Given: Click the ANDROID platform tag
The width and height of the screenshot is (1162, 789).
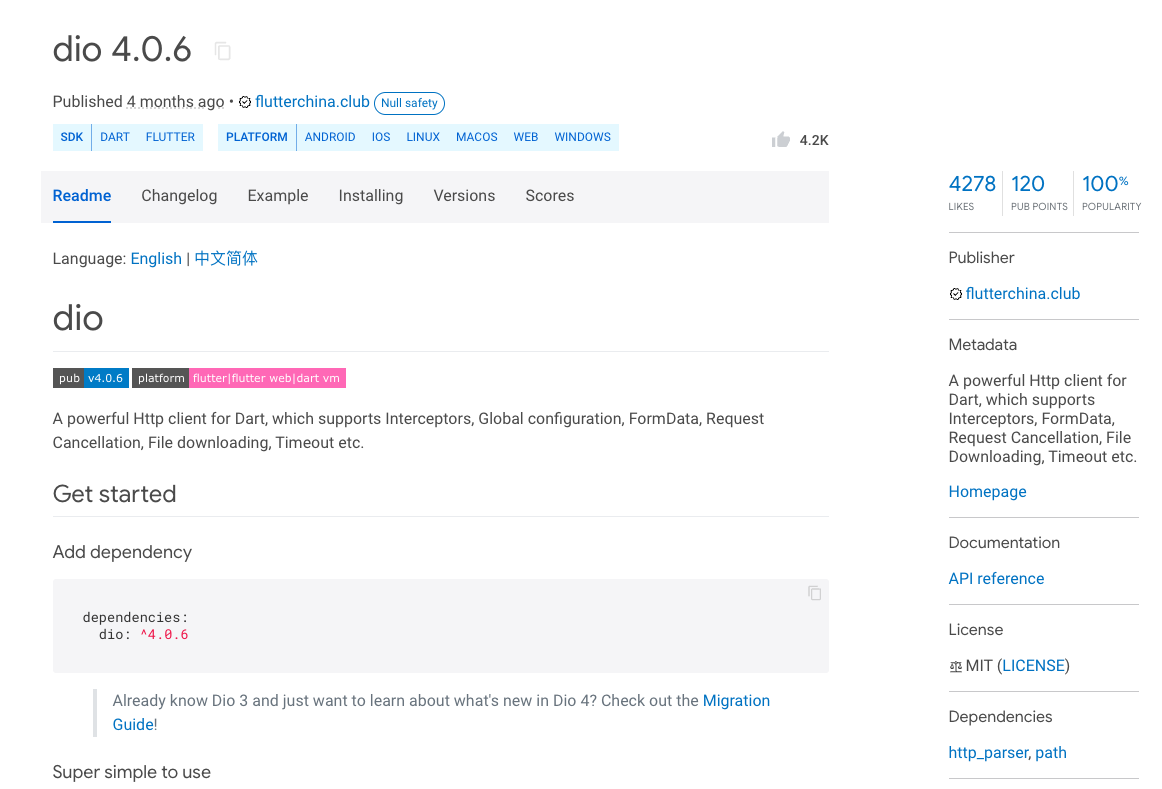Looking at the screenshot, I should tap(330, 137).
